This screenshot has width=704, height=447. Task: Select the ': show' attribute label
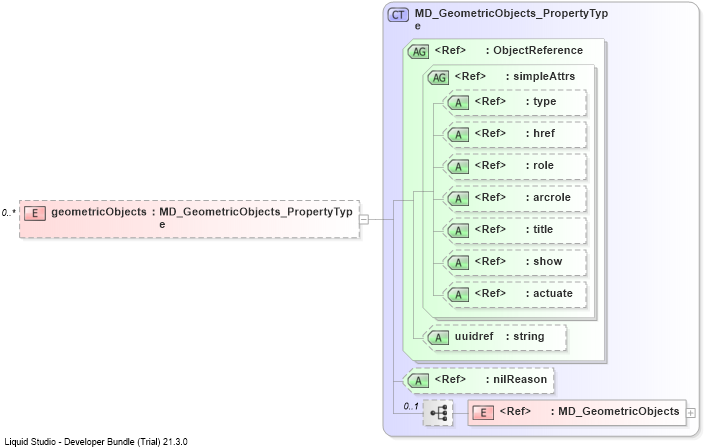pyautogui.click(x=544, y=261)
